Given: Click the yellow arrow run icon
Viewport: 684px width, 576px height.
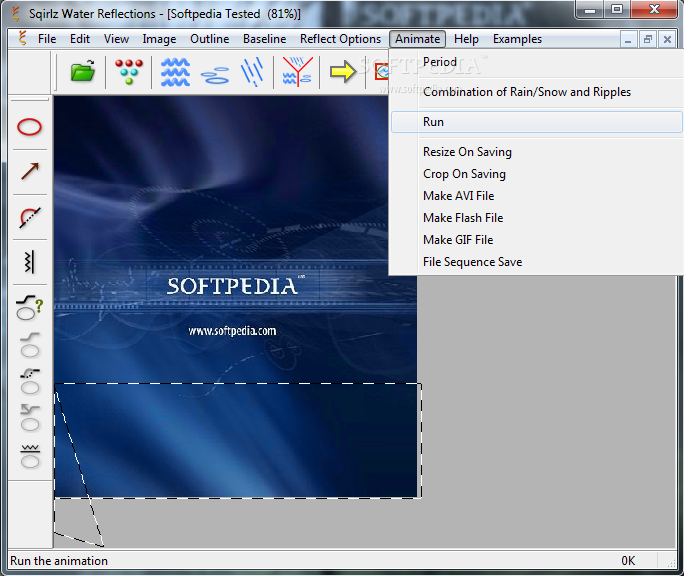Looking at the screenshot, I should [343, 72].
